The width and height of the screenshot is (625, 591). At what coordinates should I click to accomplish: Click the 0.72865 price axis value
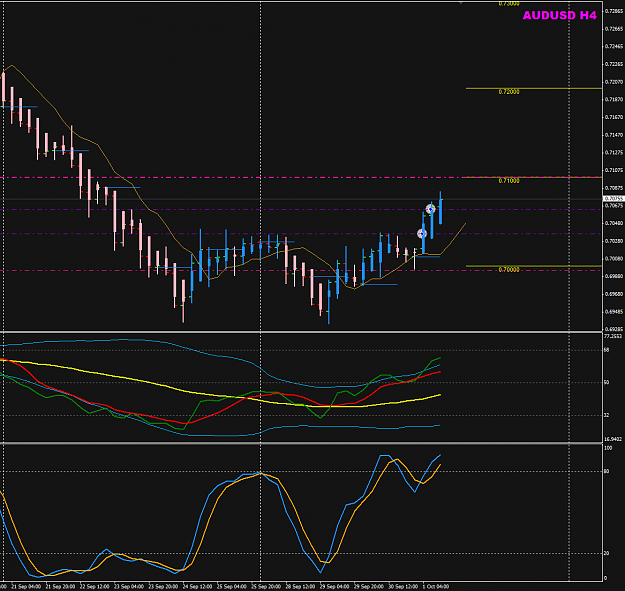point(613,11)
